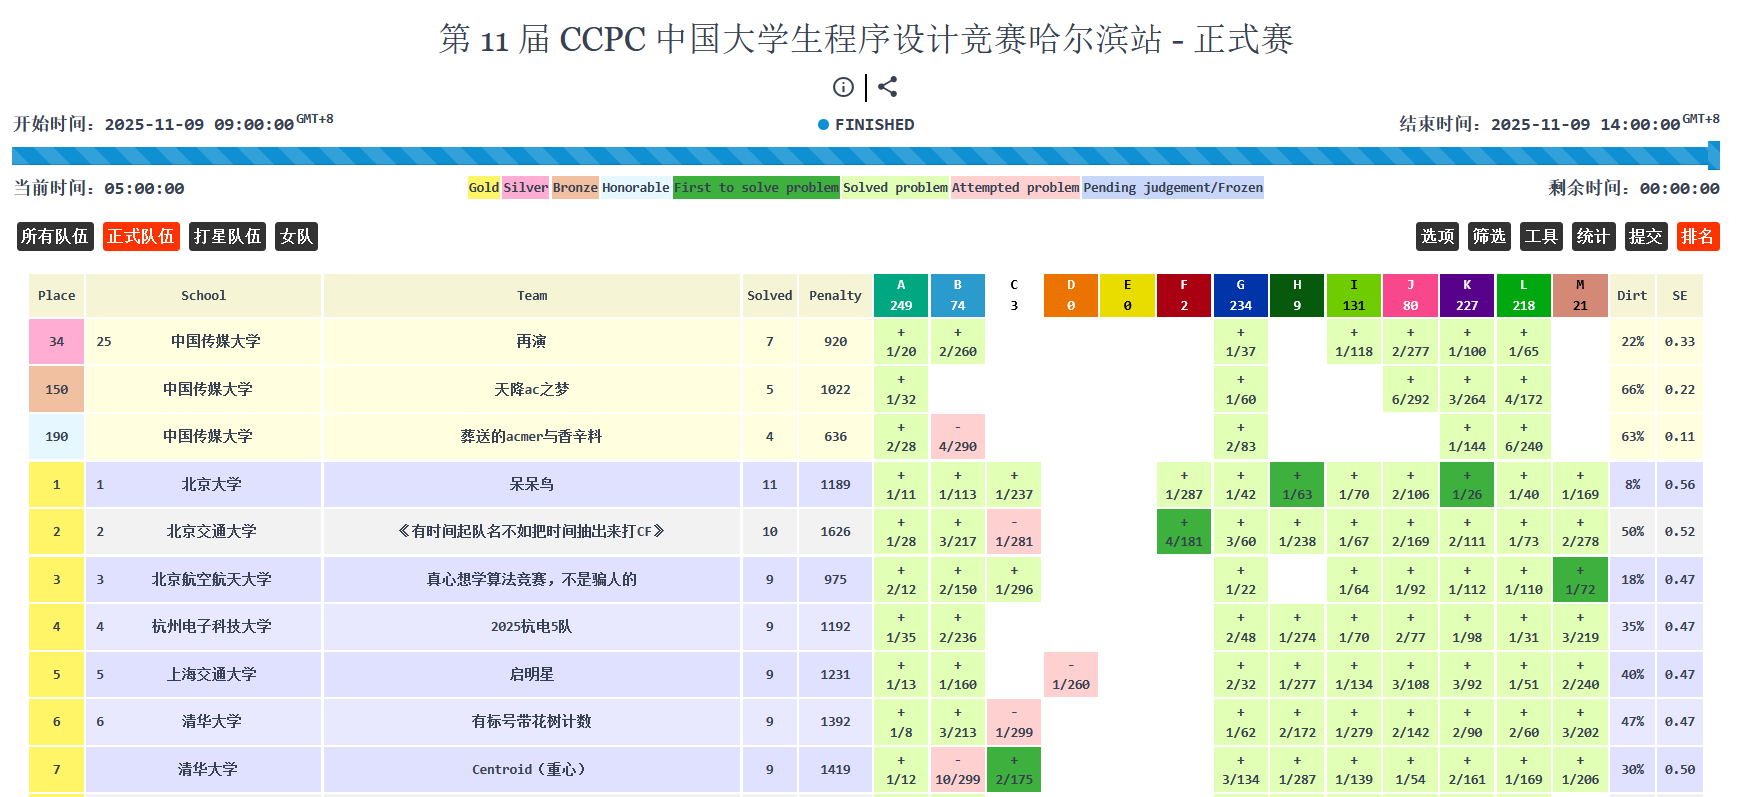
Task: Open the 工具 tools menu
Action: coord(1541,236)
